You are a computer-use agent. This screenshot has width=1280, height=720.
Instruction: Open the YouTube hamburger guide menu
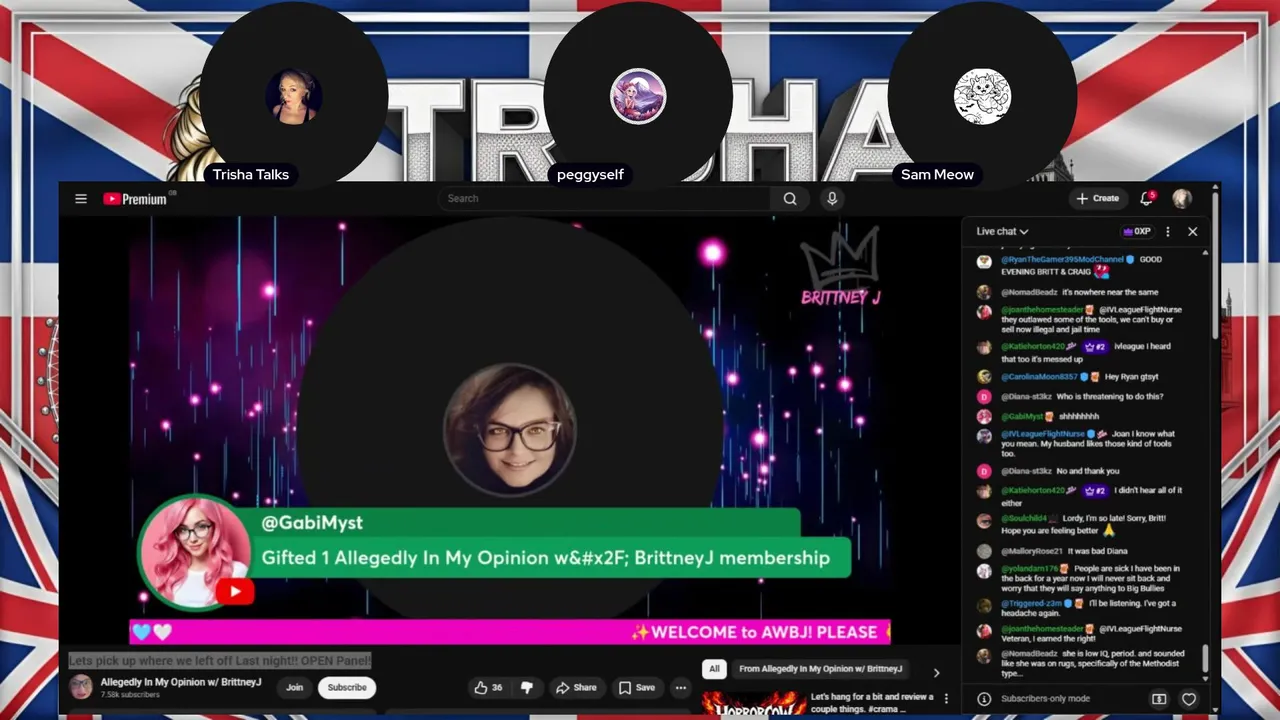[x=81, y=199]
